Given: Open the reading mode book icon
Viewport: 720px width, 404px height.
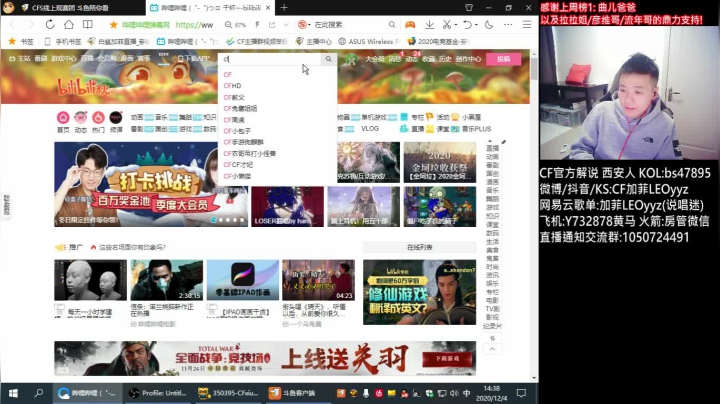Looking at the screenshot, I should point(88,25).
